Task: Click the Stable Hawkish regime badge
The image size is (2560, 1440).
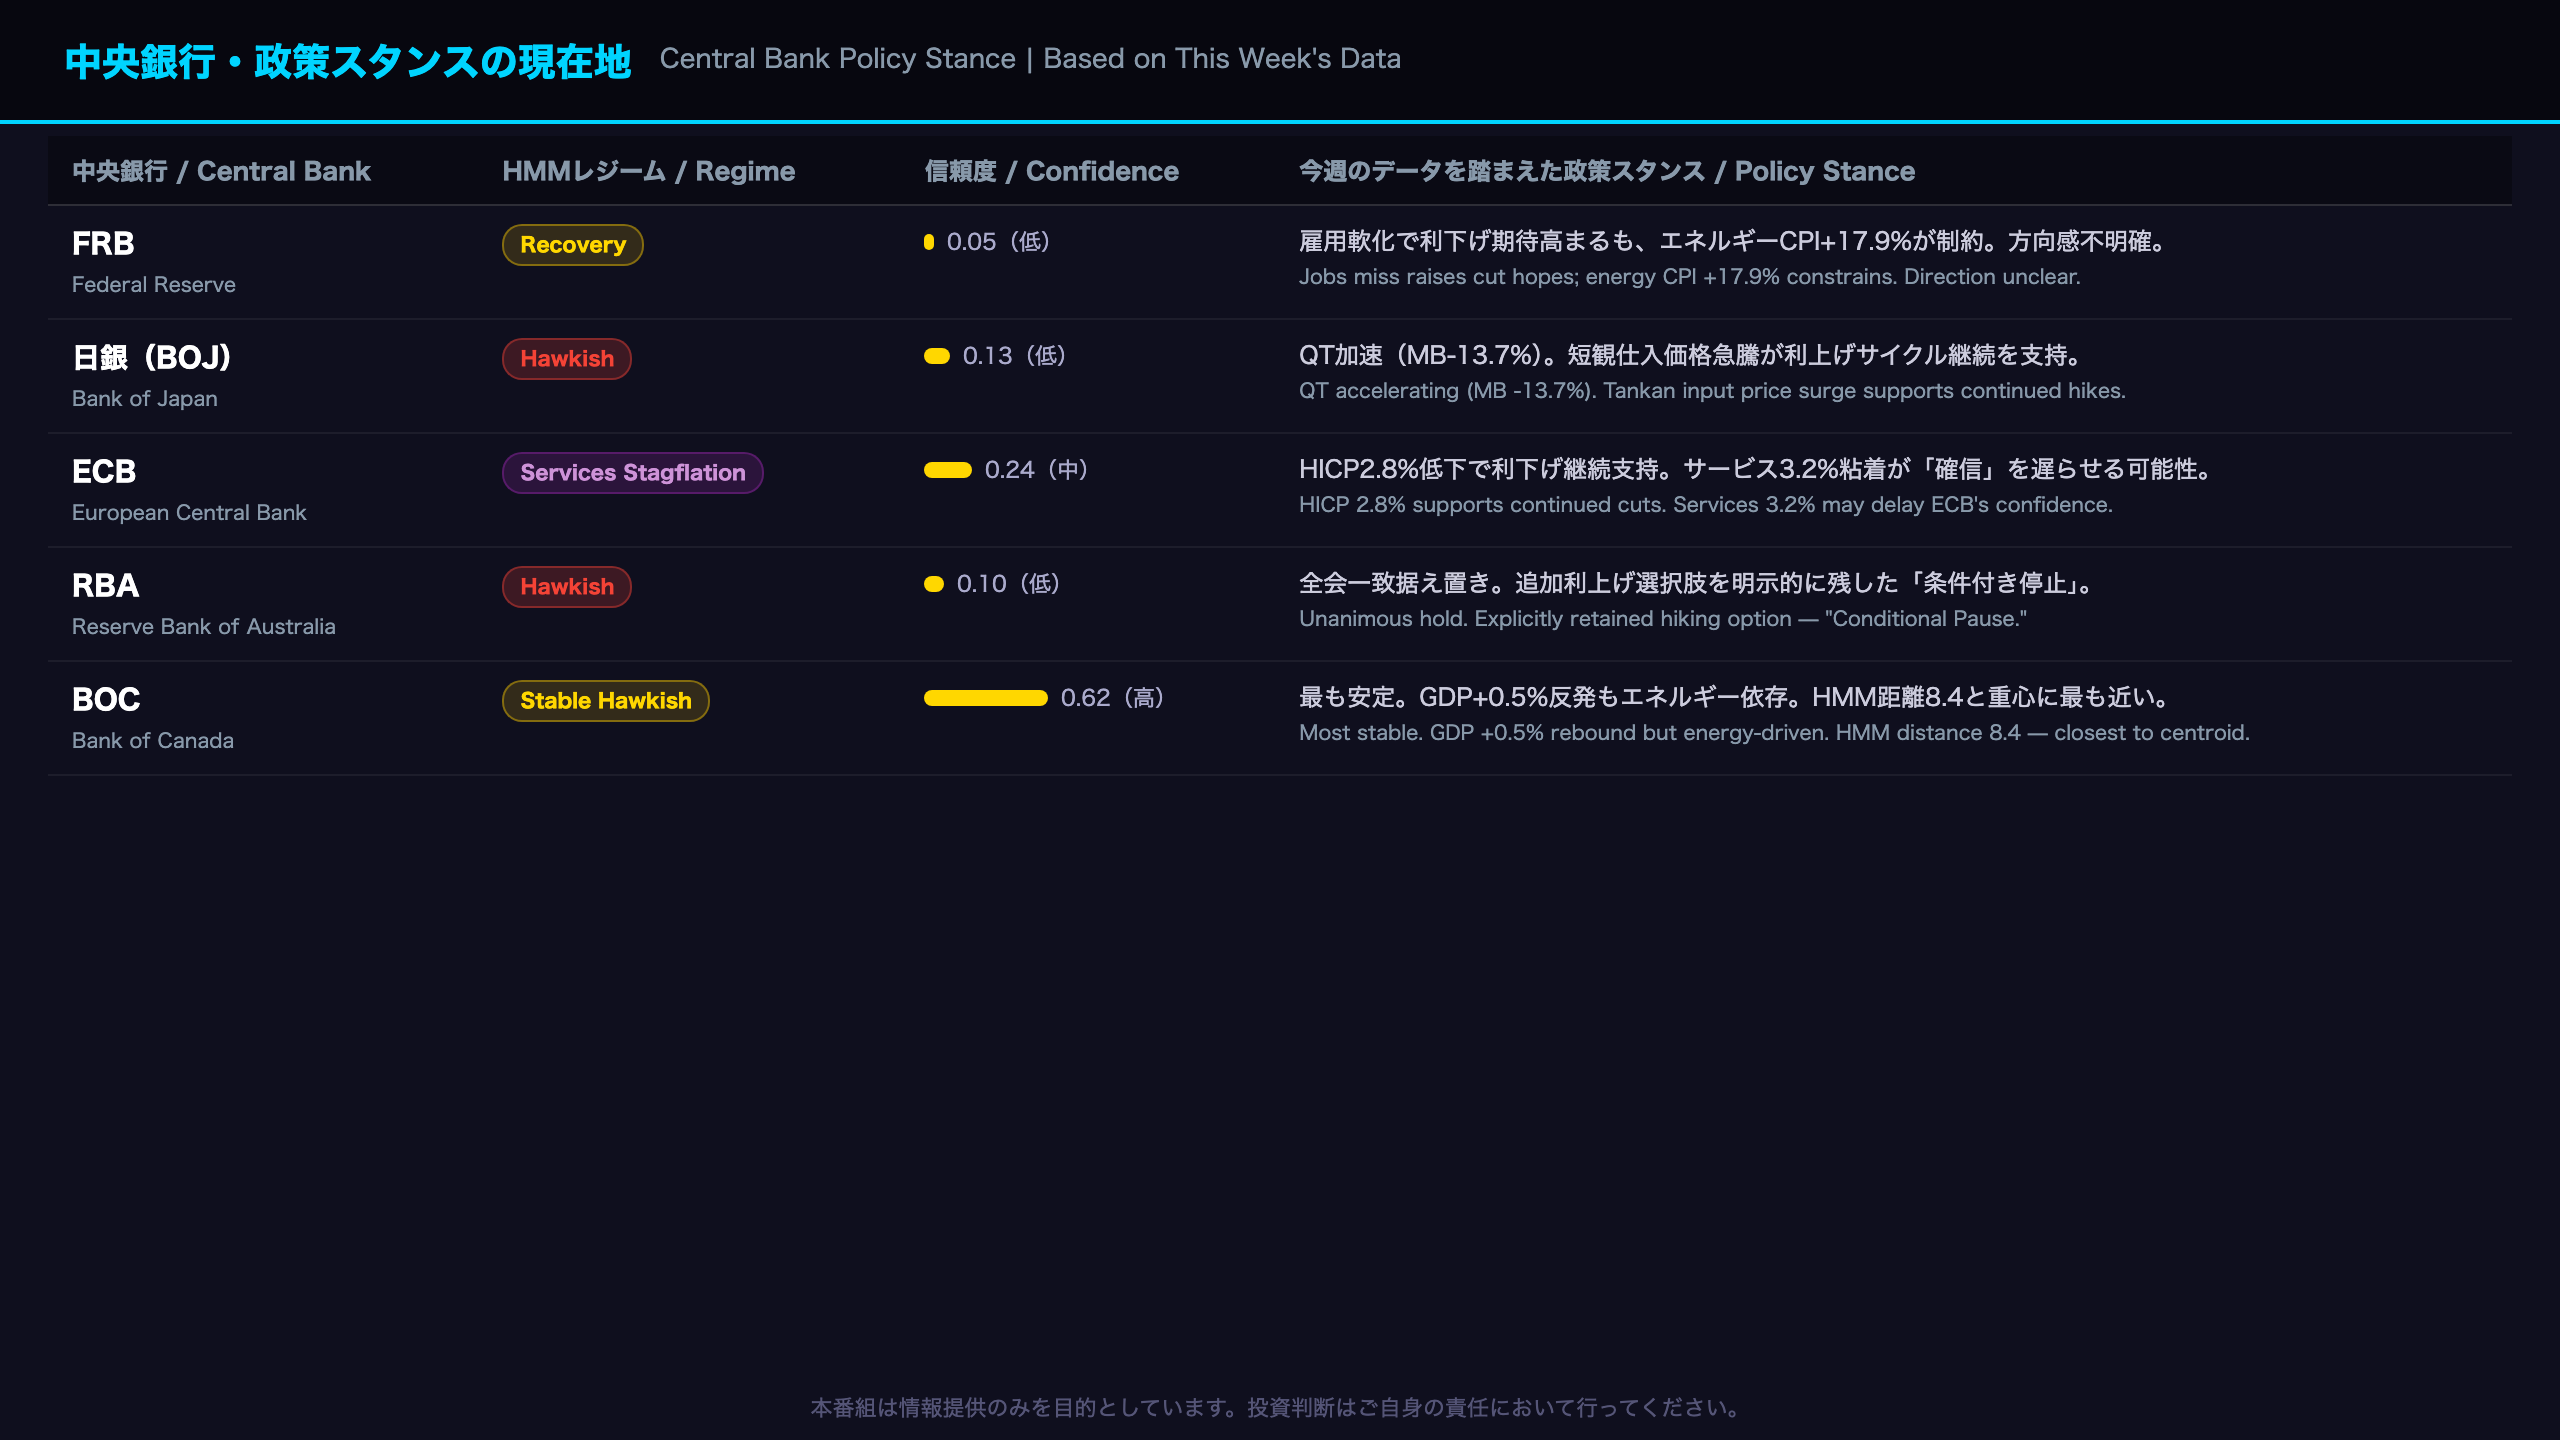Action: pyautogui.click(x=605, y=701)
